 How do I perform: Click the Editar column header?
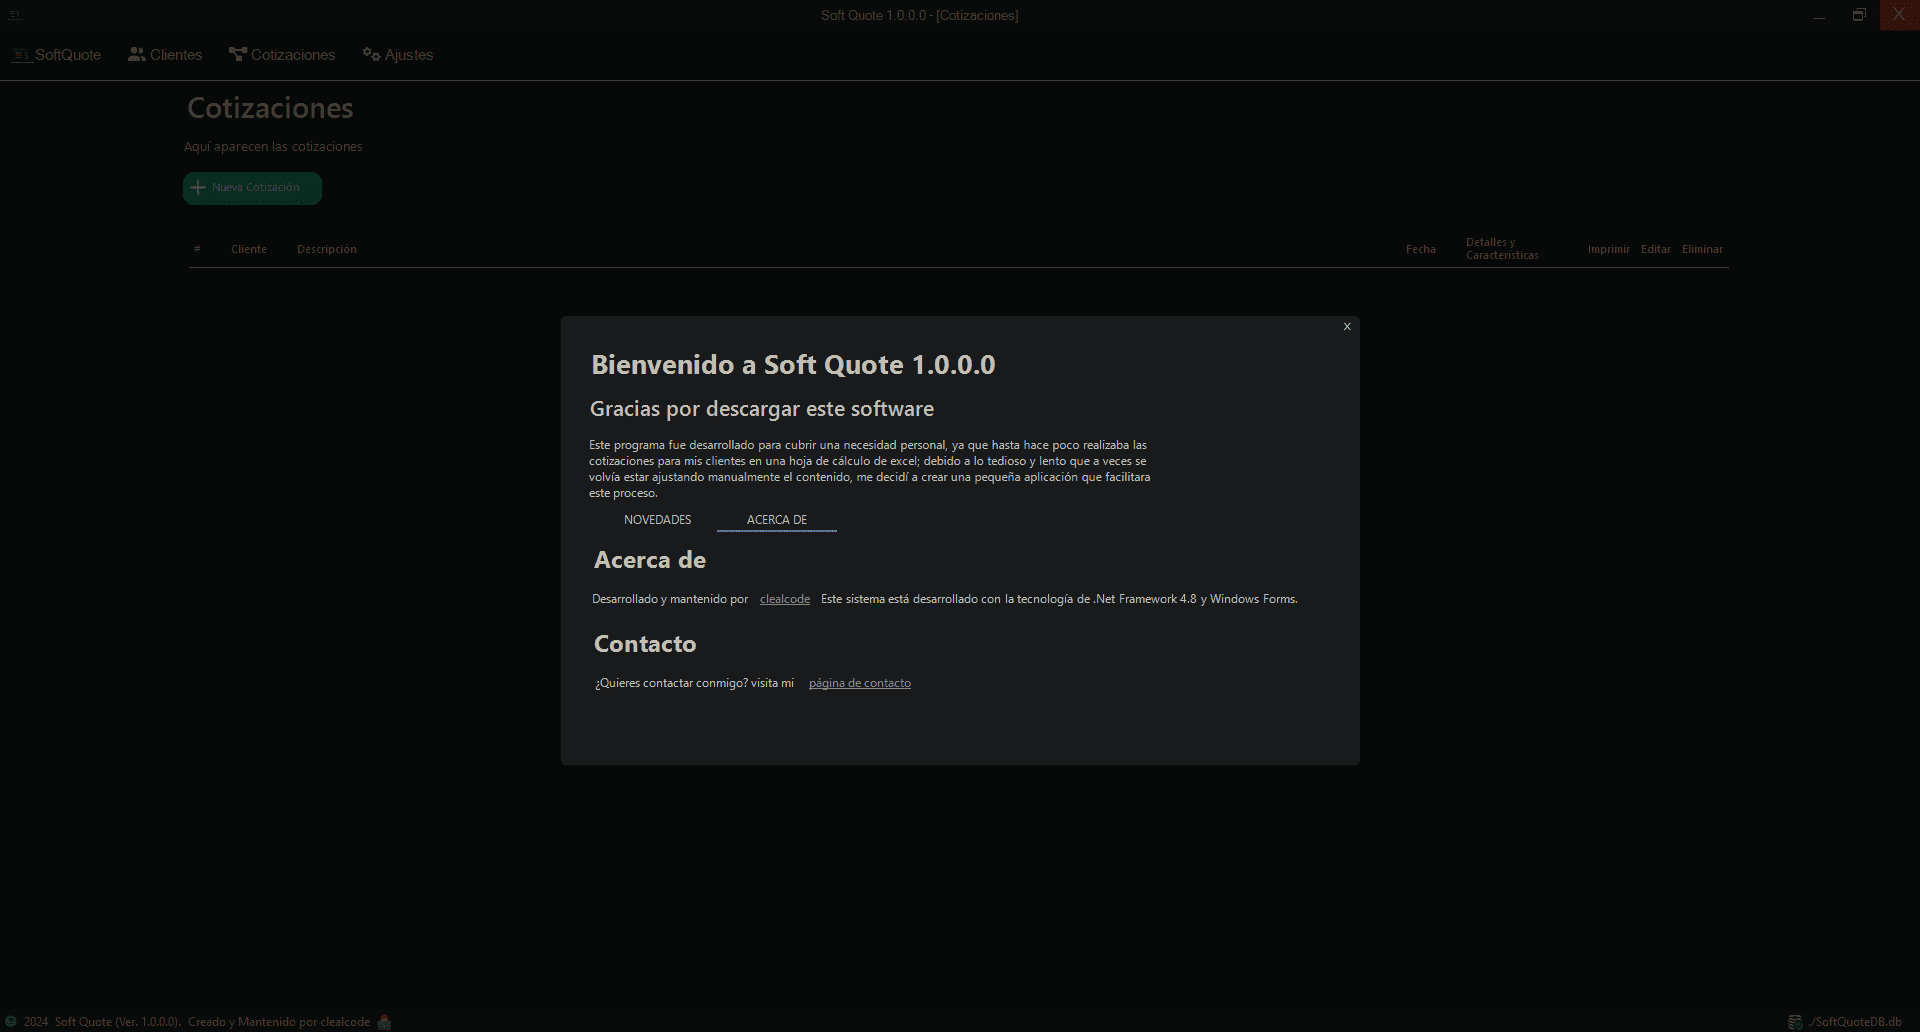(x=1656, y=249)
